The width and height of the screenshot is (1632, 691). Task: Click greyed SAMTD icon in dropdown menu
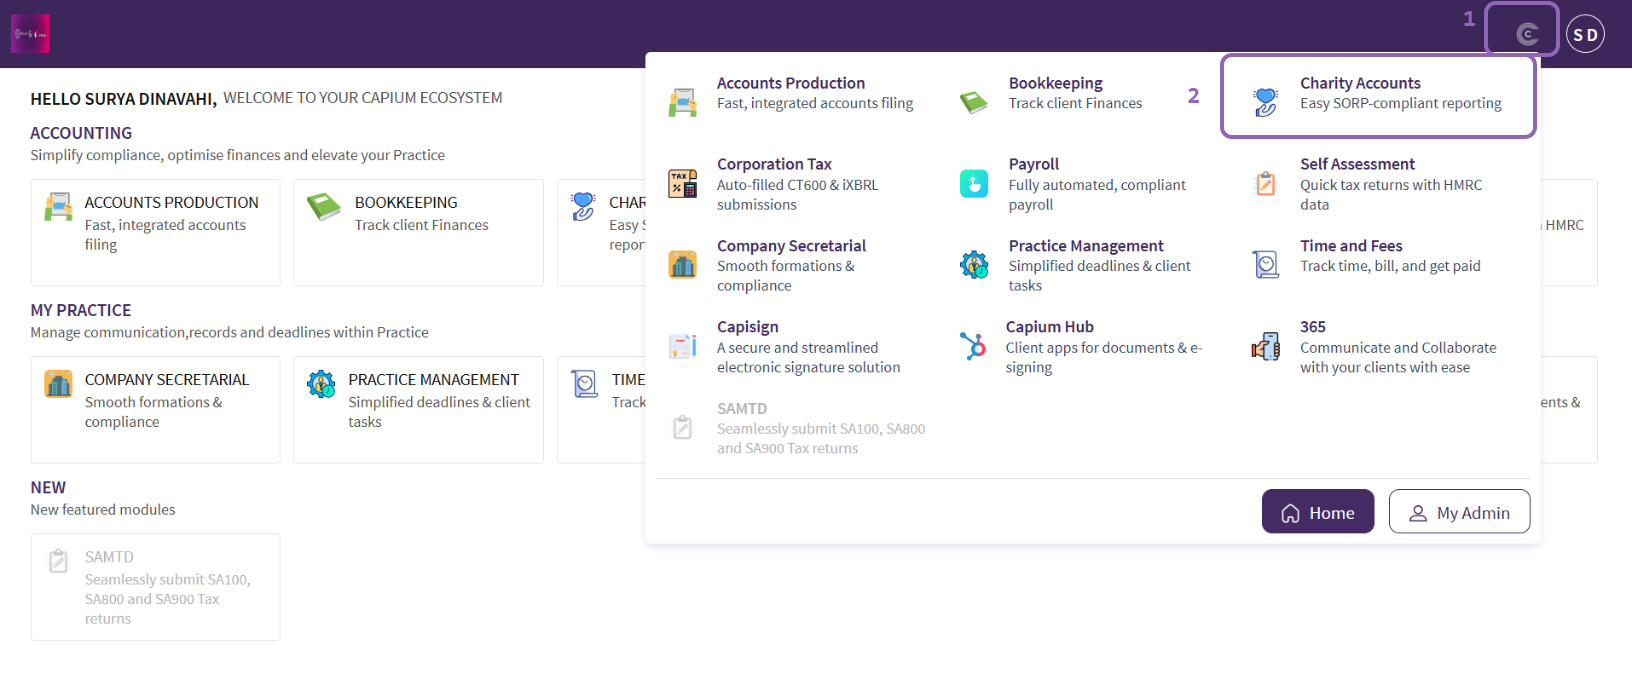click(682, 427)
